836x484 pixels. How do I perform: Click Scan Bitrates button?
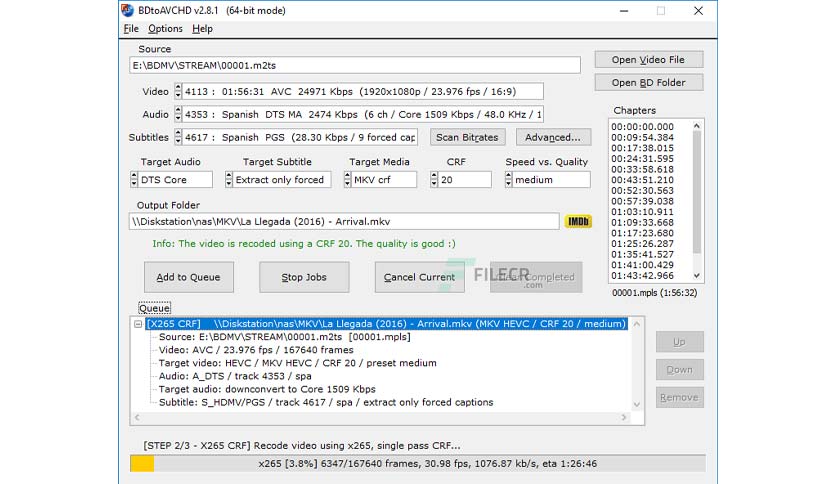point(467,138)
